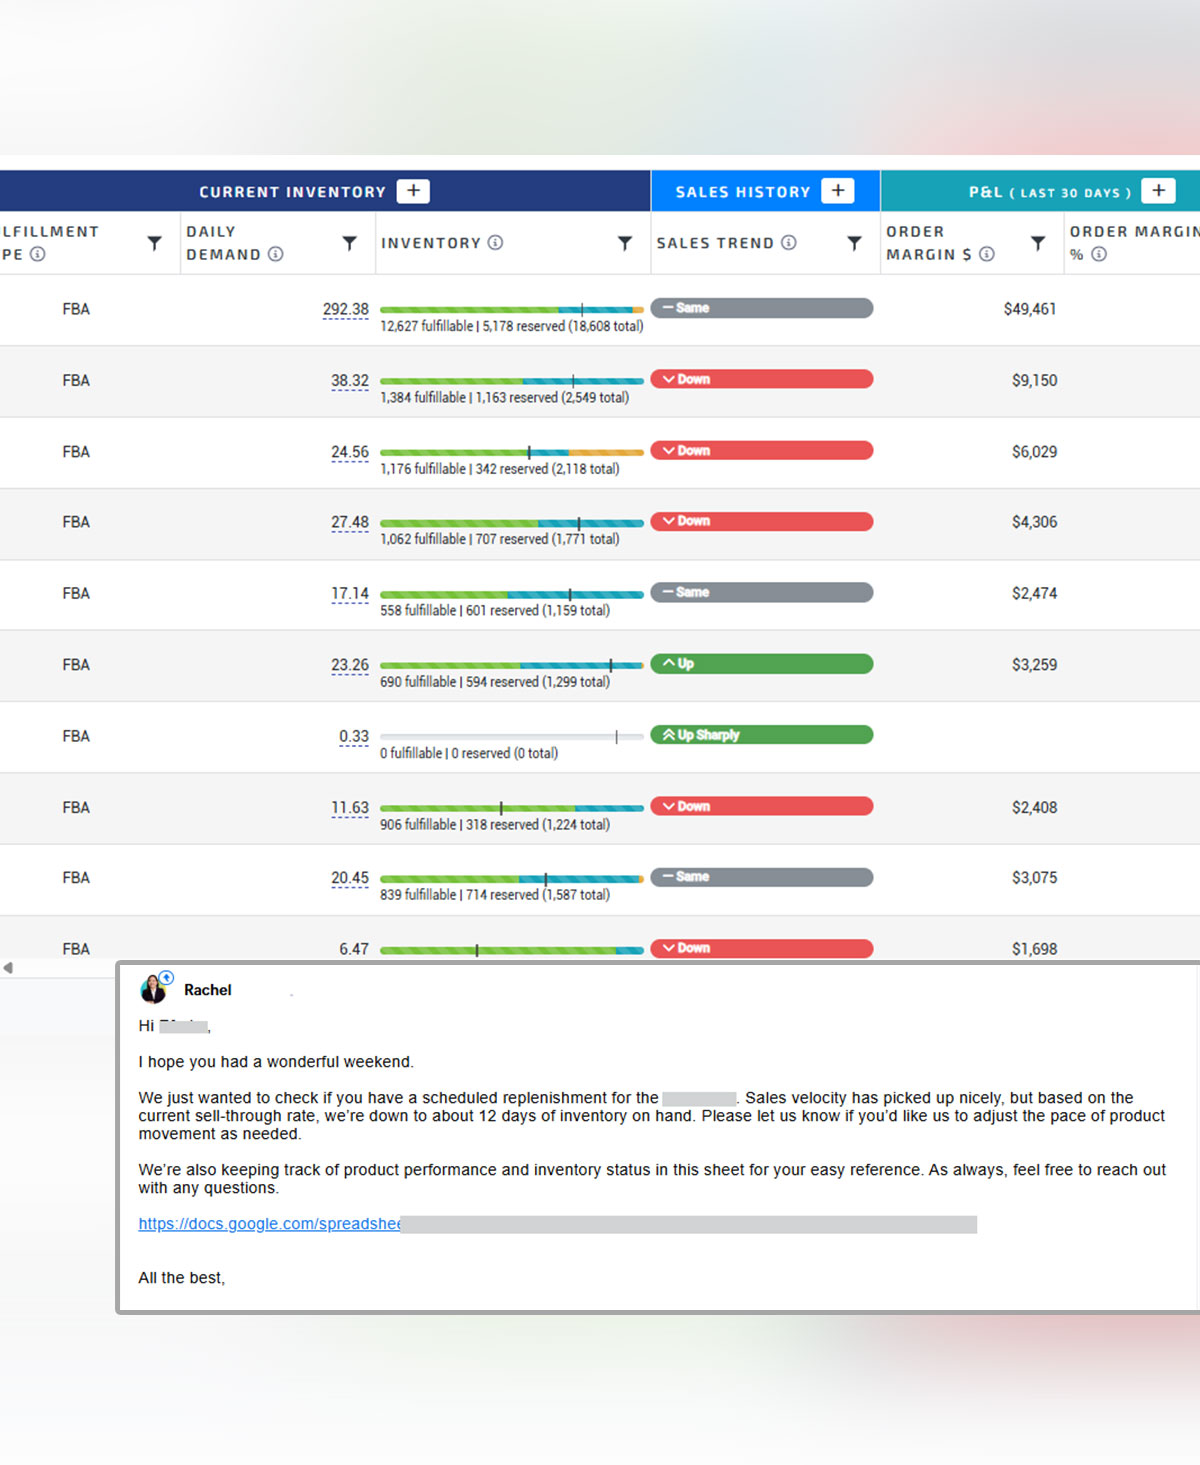1200x1465 pixels.
Task: Add column to Sales History section
Action: point(838,191)
